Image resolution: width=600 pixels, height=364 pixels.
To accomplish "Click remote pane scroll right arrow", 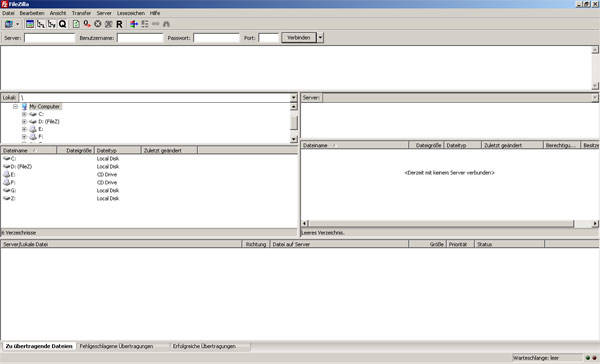I will [595, 224].
